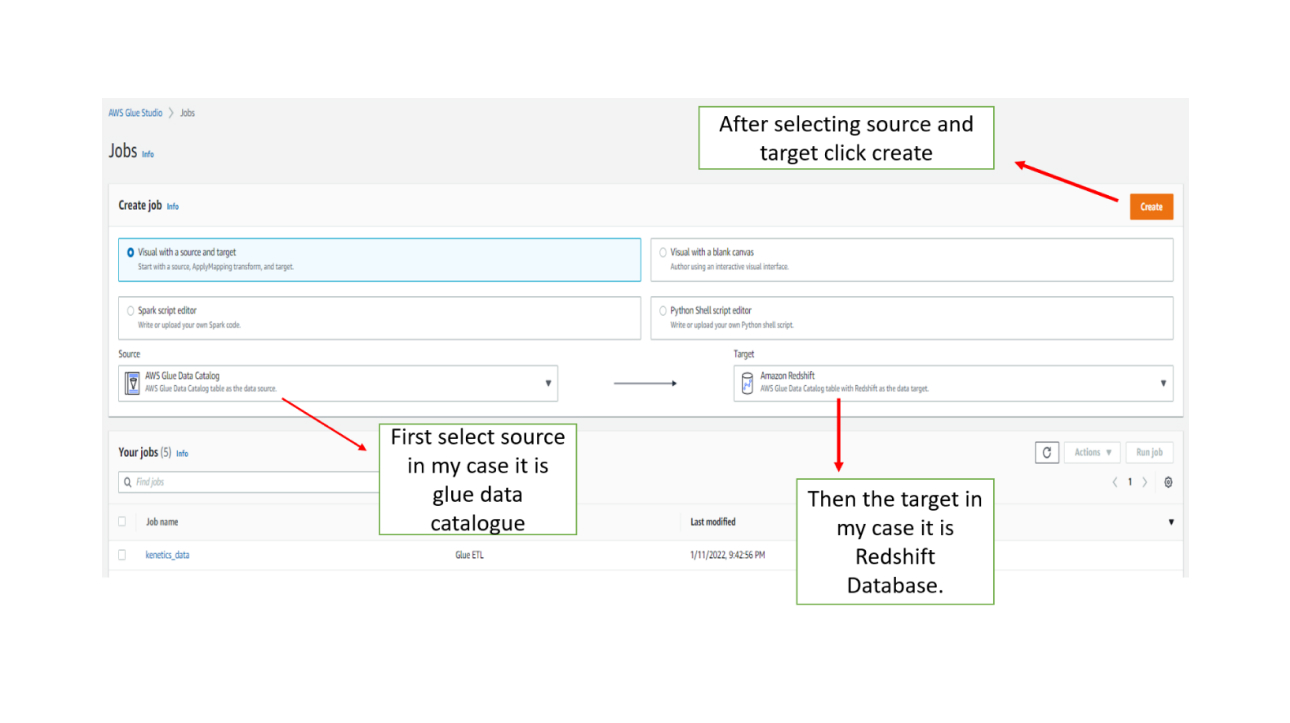The image size is (1290, 723).
Task: Sort by the Job name column header
Action: point(162,522)
